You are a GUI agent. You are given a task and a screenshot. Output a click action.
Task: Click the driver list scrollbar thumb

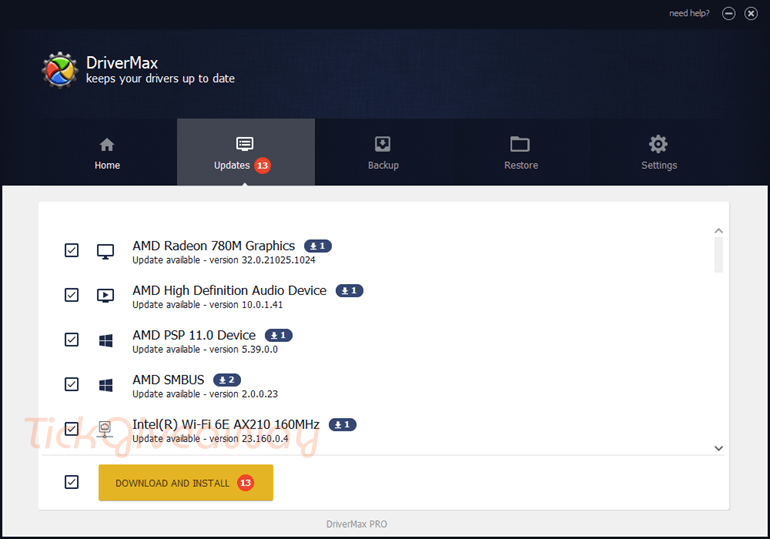click(718, 255)
